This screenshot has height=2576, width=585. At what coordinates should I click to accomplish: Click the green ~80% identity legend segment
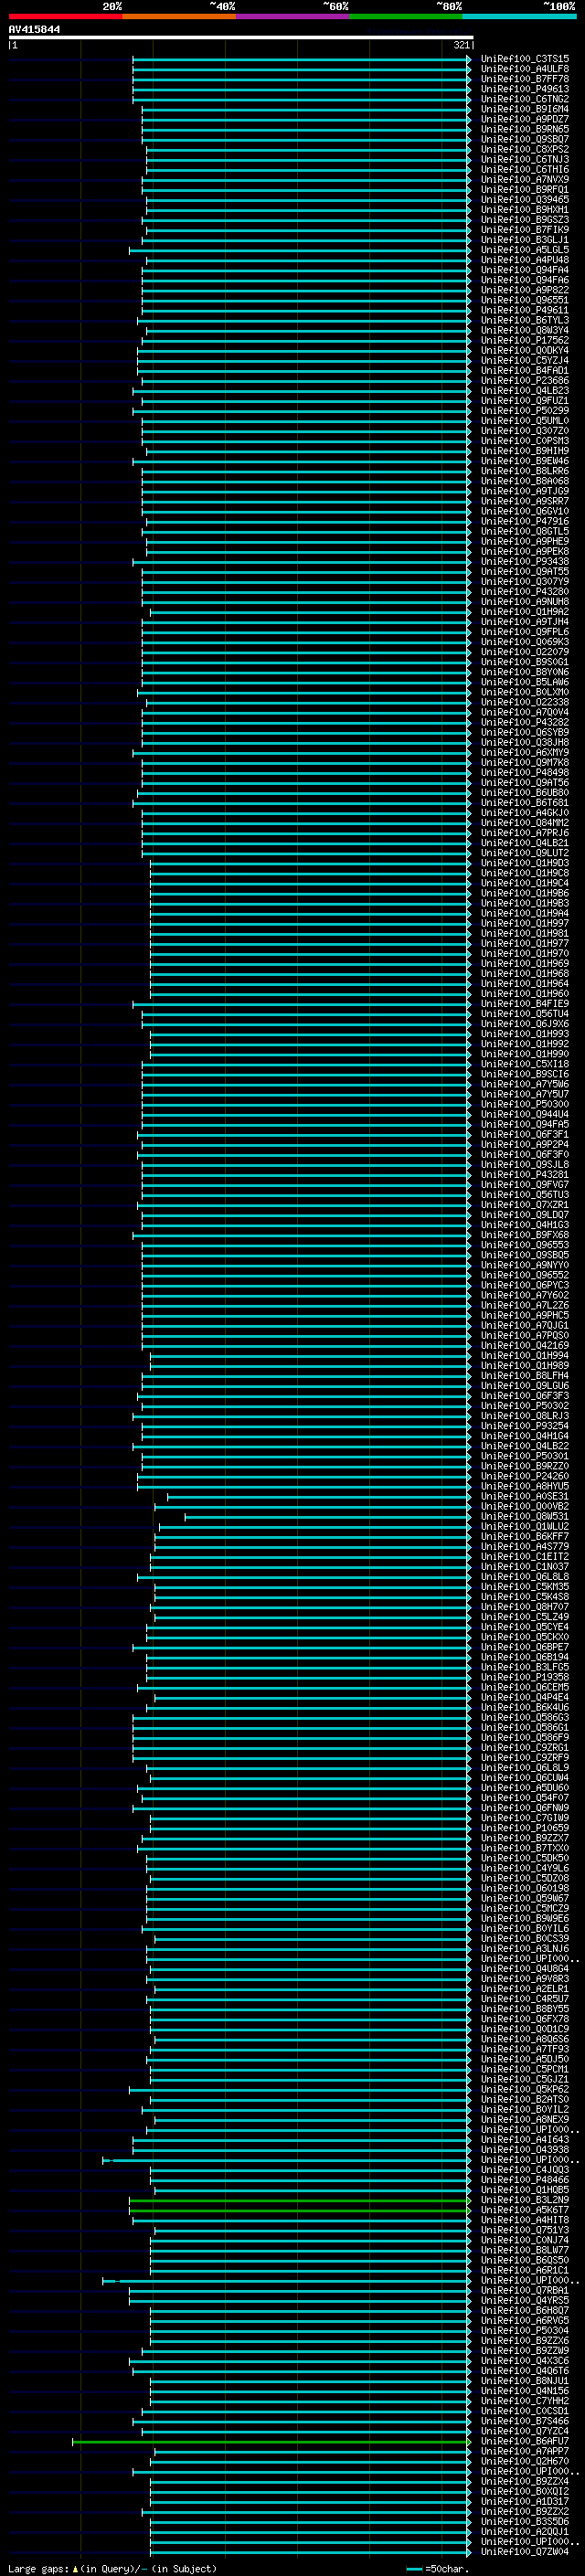click(x=406, y=16)
